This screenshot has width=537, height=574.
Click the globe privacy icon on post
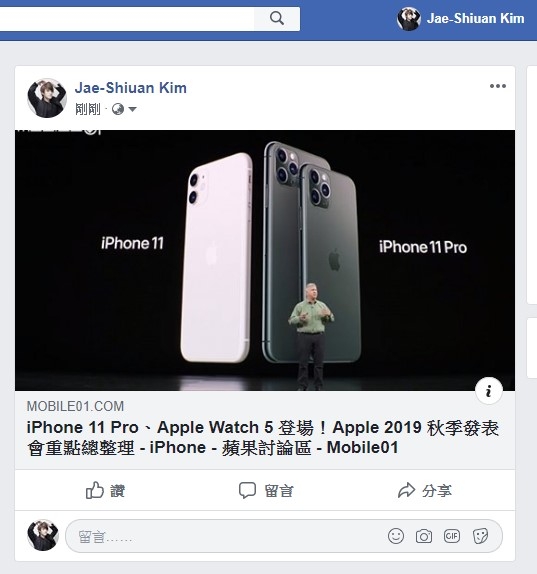[x=118, y=109]
